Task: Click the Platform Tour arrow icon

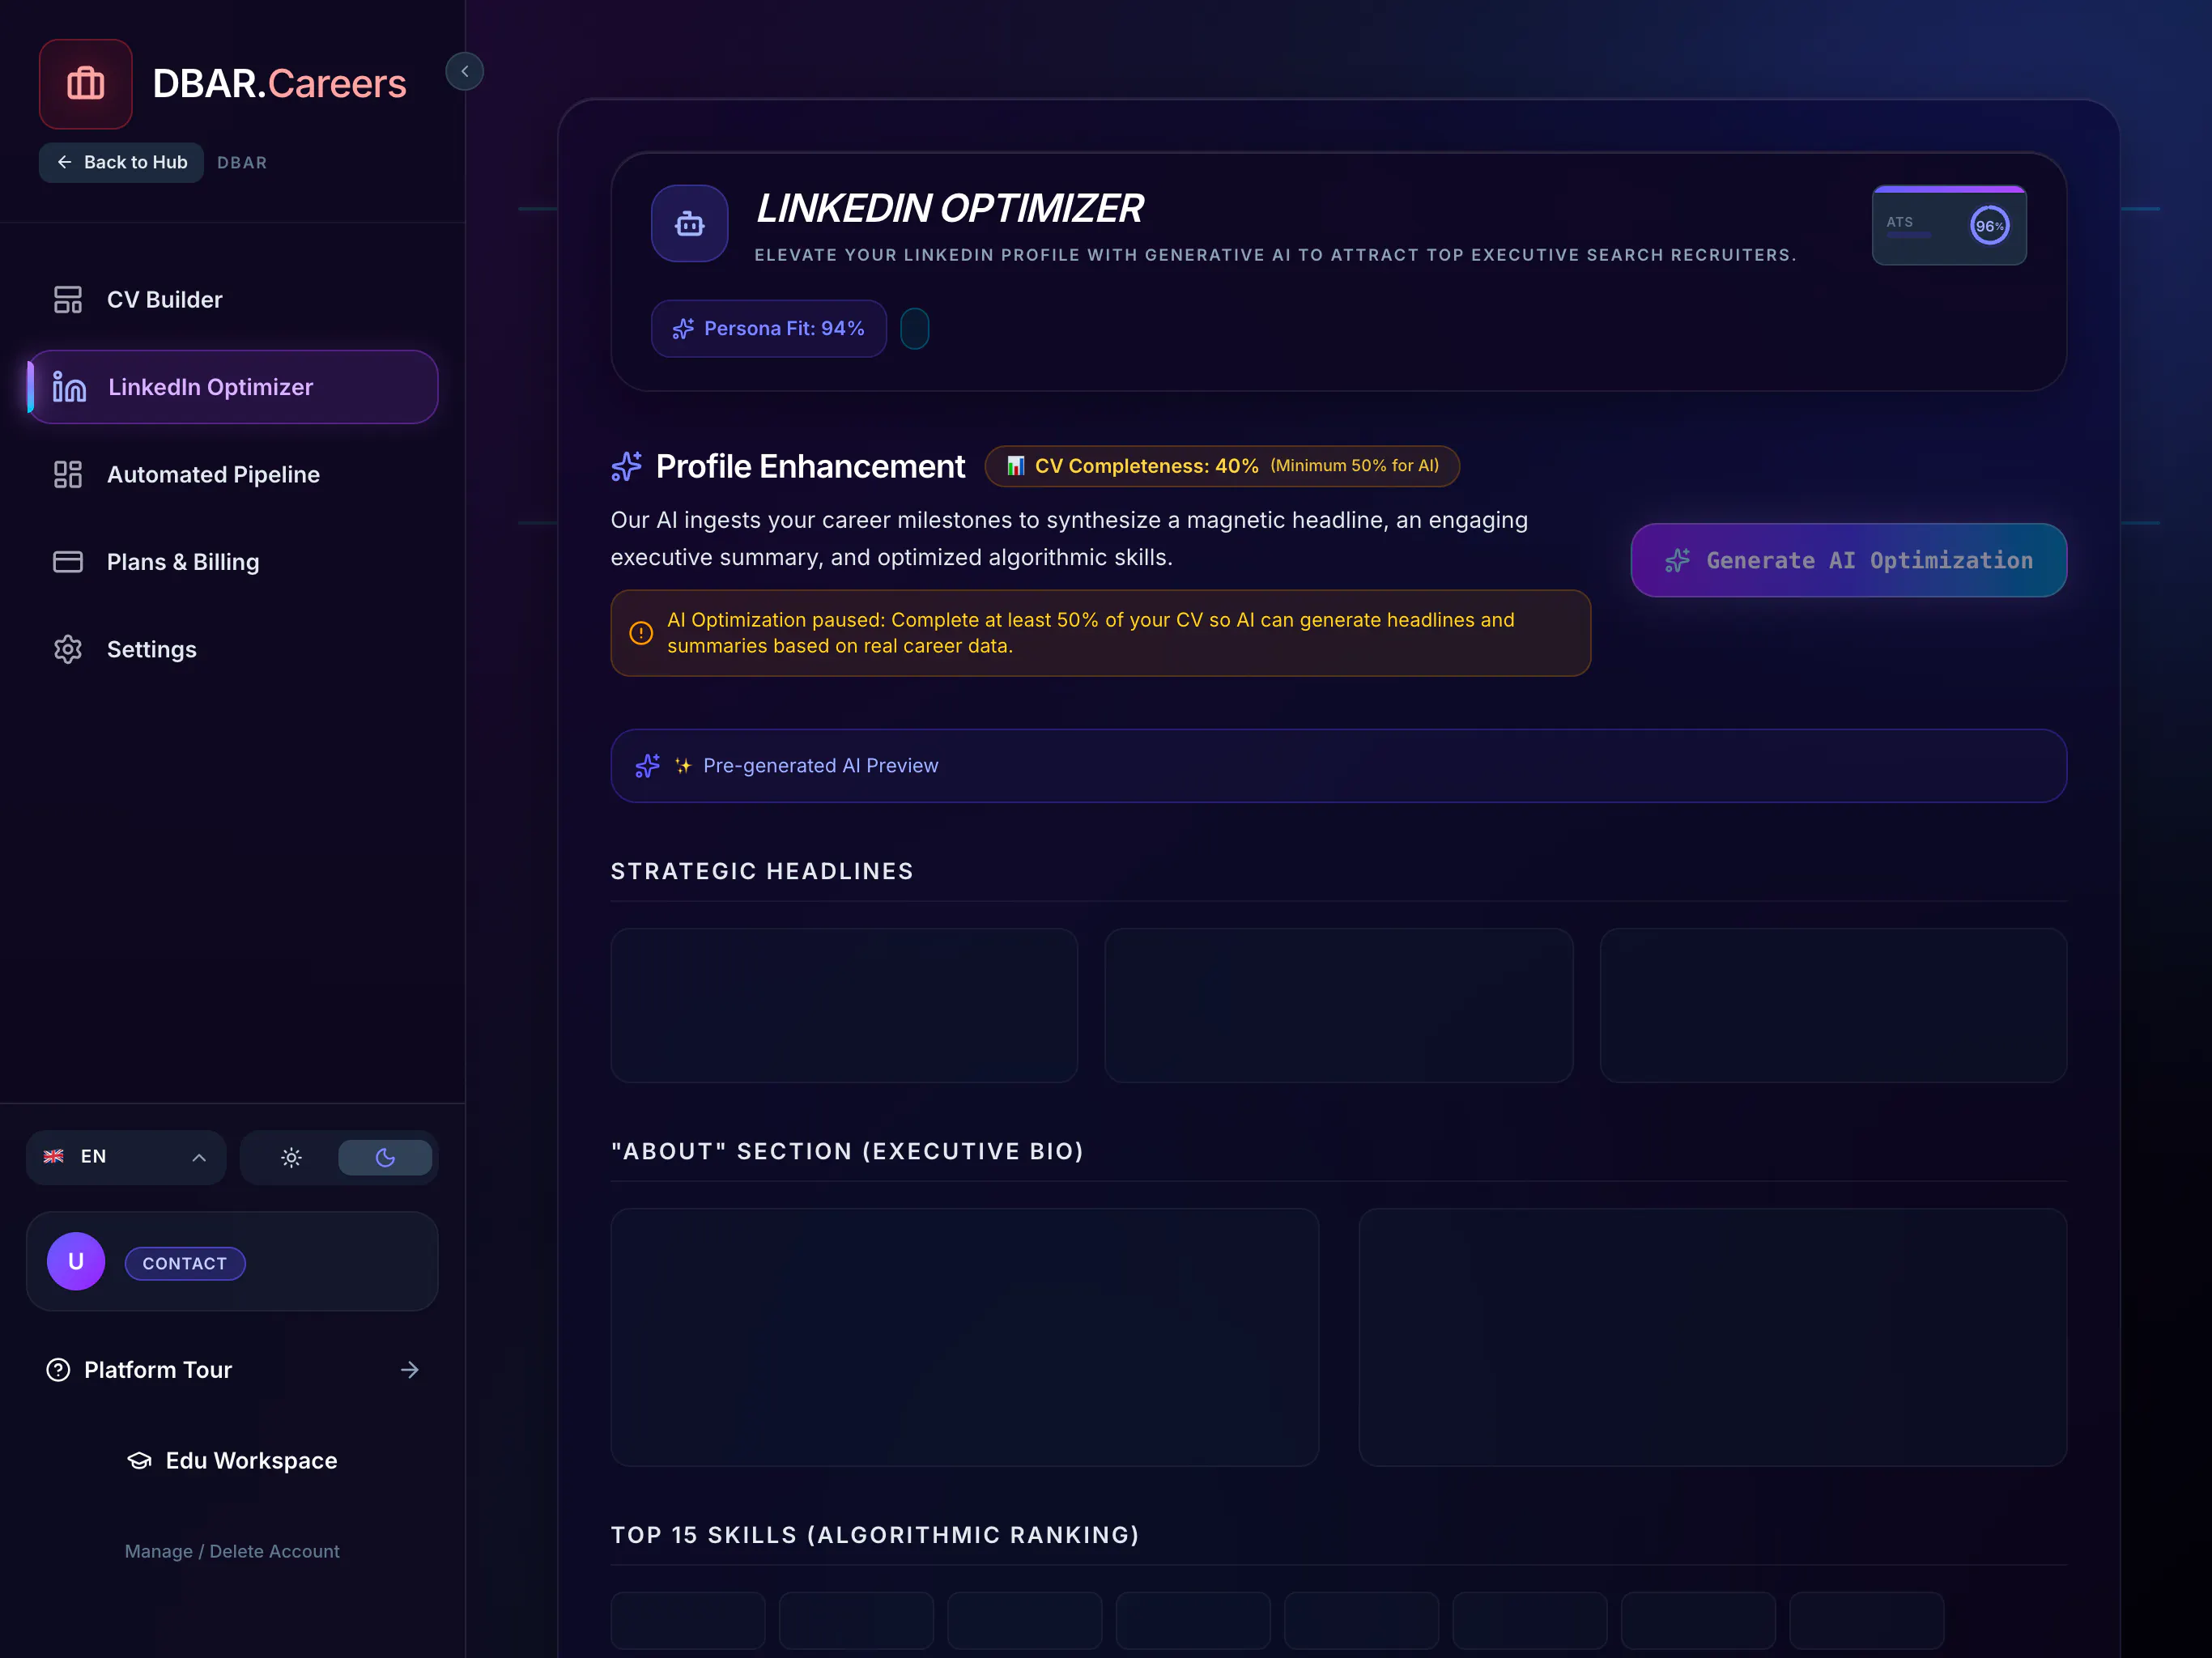Action: (409, 1370)
